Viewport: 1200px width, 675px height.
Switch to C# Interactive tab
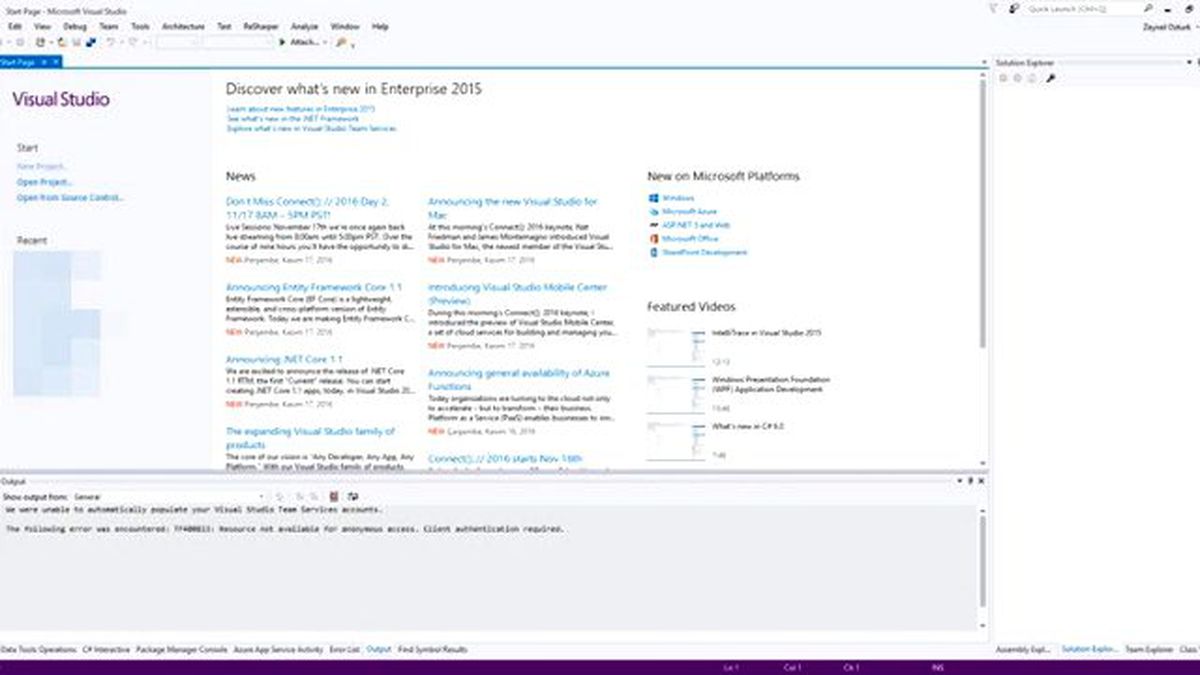[x=106, y=650]
